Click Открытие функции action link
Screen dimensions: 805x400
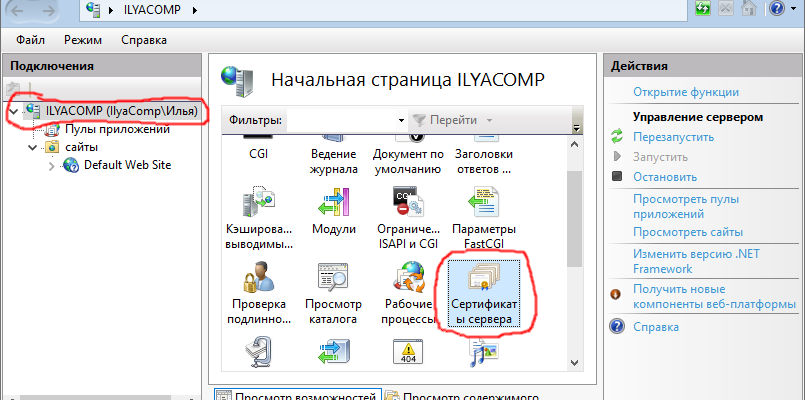coord(686,92)
